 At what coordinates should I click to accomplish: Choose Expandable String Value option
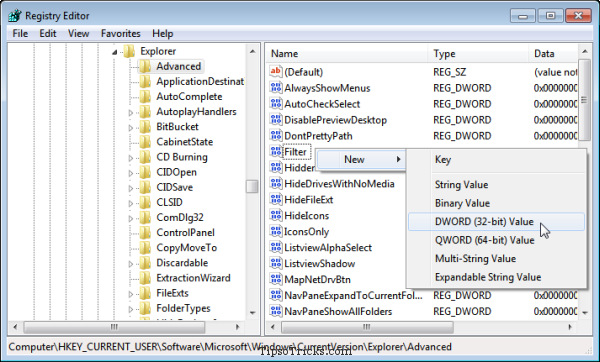tap(496, 277)
